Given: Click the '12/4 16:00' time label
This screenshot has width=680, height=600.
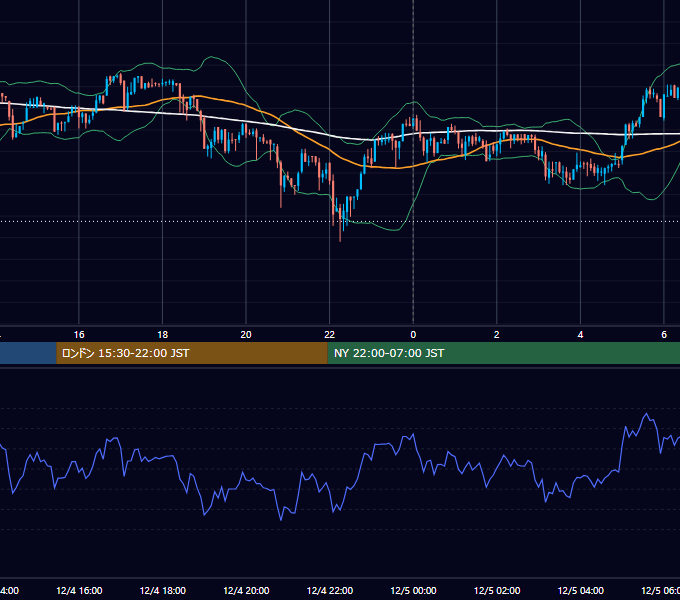Looking at the screenshot, I should point(79,590).
